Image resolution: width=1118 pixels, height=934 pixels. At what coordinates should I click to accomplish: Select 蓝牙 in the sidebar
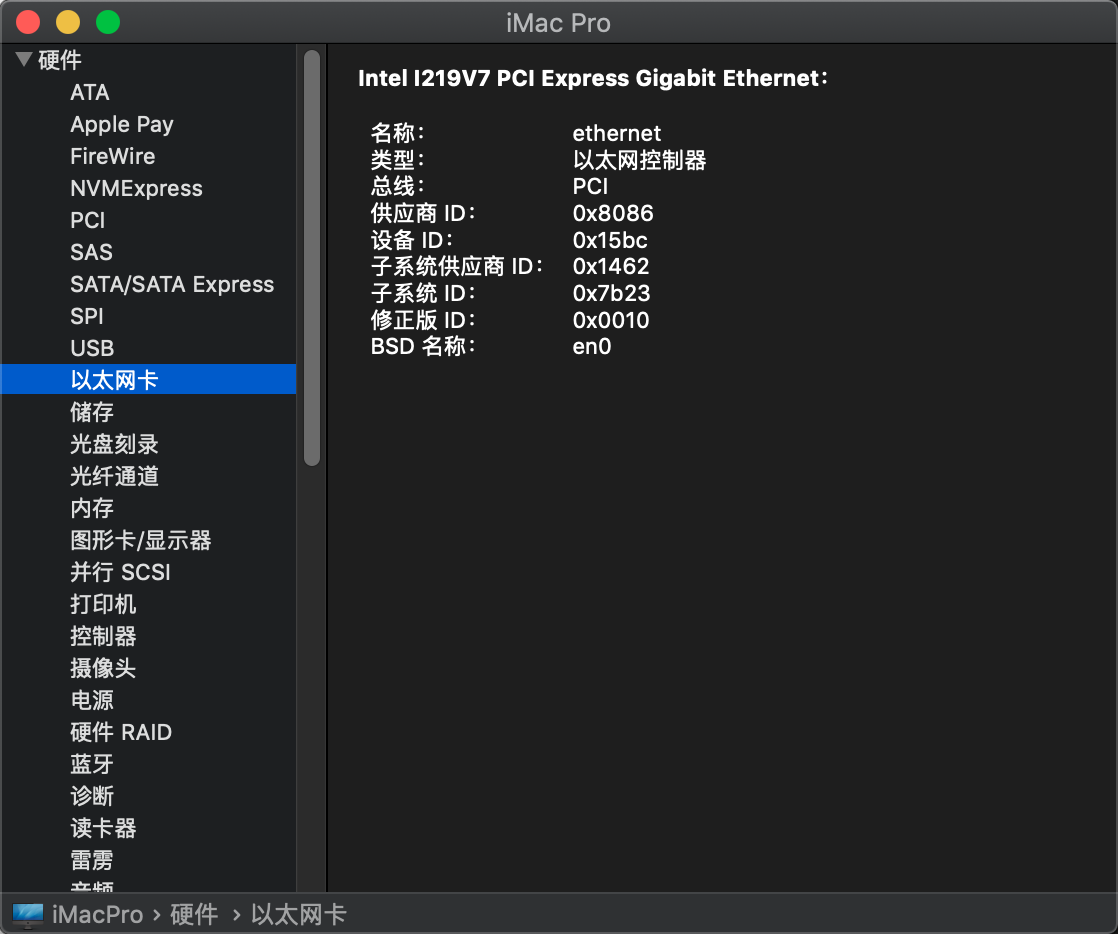coord(92,764)
